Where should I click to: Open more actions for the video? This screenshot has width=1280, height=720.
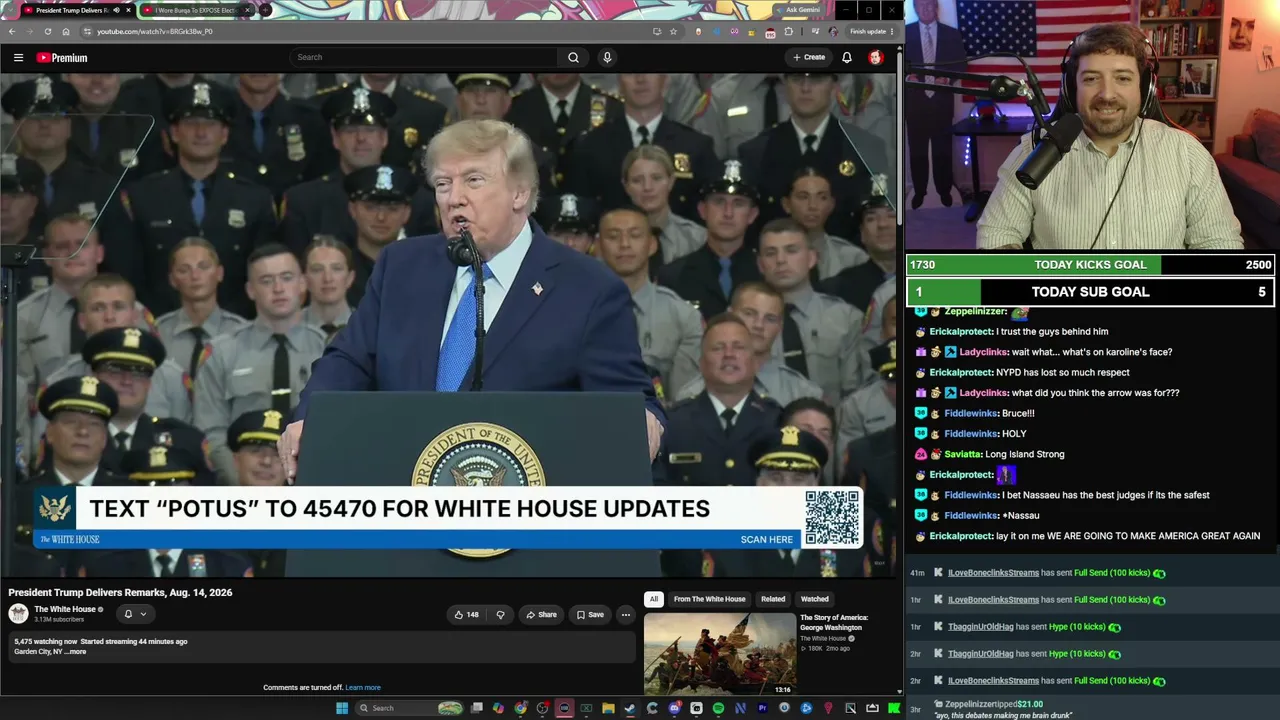click(625, 615)
